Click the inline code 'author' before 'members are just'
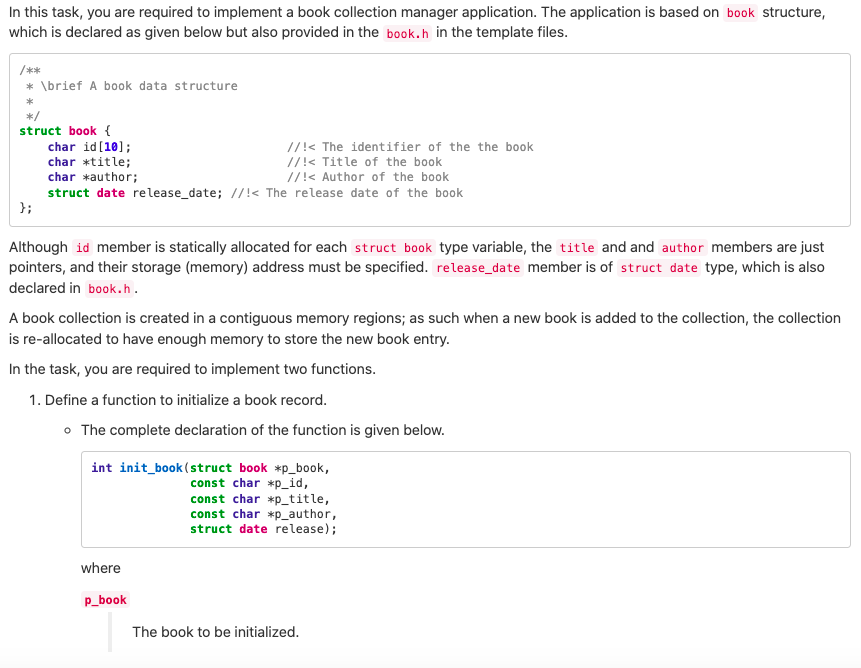Screen dimensions: 861x668 pos(683,248)
